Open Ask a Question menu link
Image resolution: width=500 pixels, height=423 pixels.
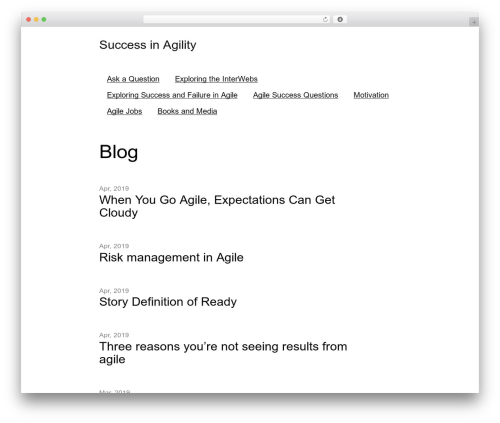(x=133, y=79)
